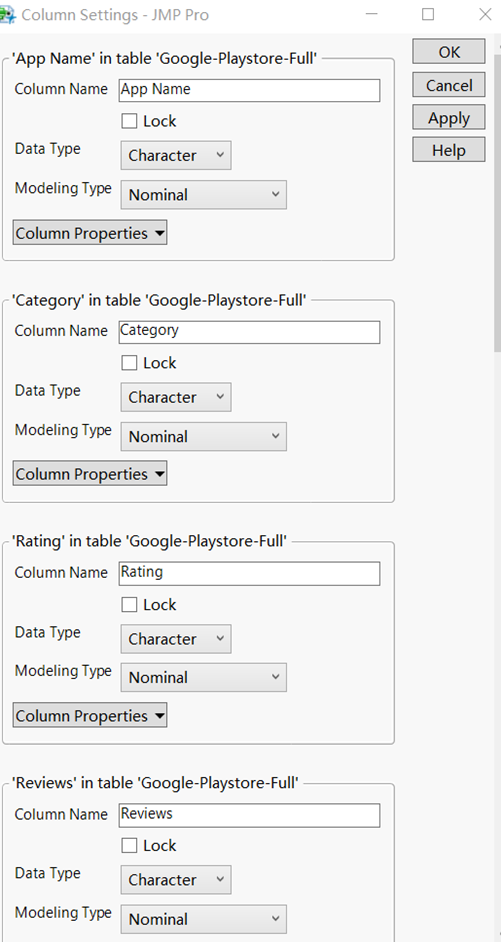Enable Lock checkbox for App Name column
Viewport: 501px width, 942px height.
click(129, 121)
